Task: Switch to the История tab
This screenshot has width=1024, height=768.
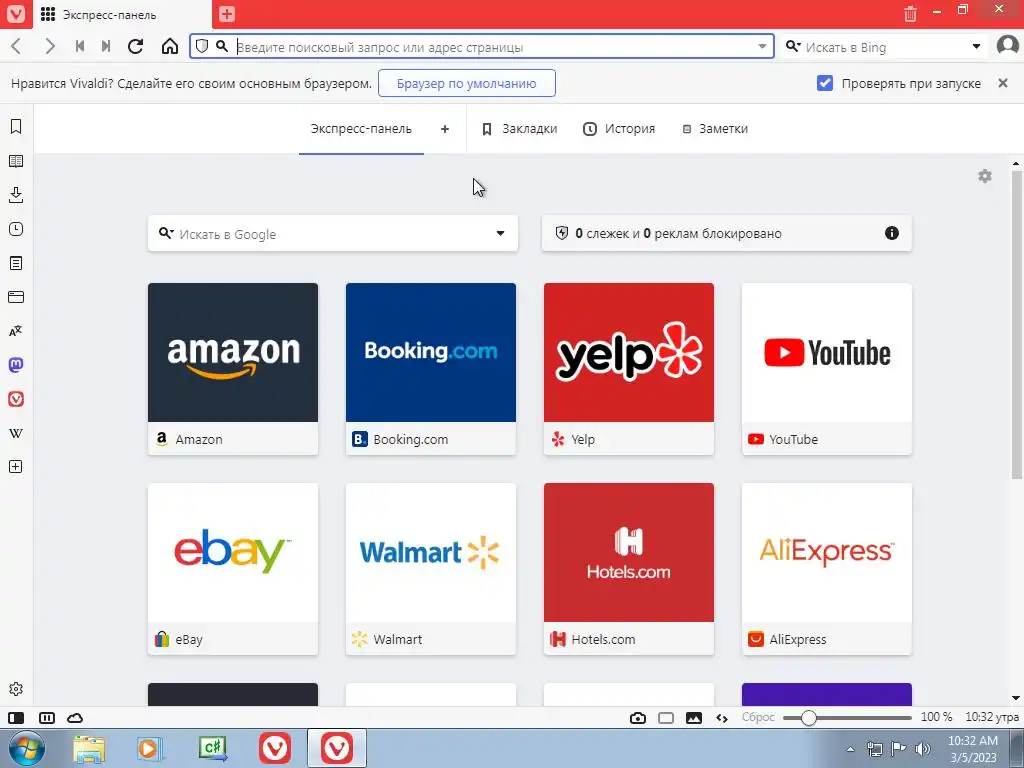Action: (619, 129)
